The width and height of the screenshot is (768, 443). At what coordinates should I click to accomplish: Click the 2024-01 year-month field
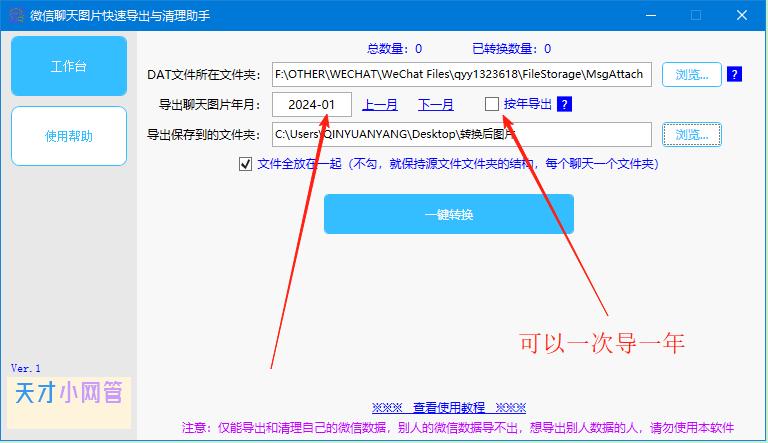point(312,104)
